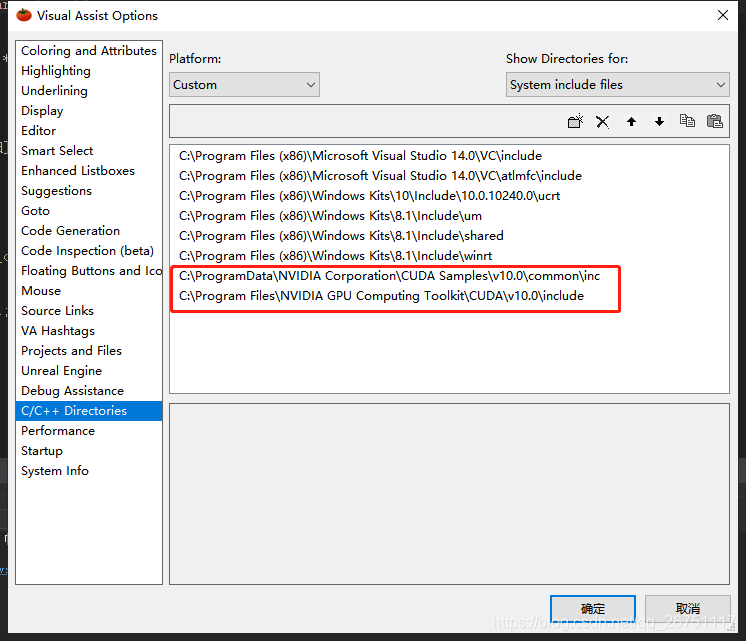Image resolution: width=746 pixels, height=641 pixels.
Task: Open Code Generation options
Action: coord(89,231)
